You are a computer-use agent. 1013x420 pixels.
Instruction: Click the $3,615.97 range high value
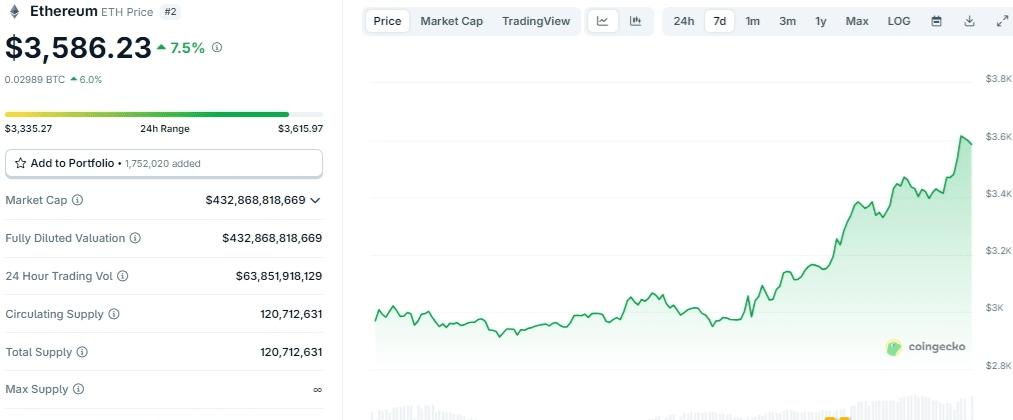pyautogui.click(x=300, y=129)
